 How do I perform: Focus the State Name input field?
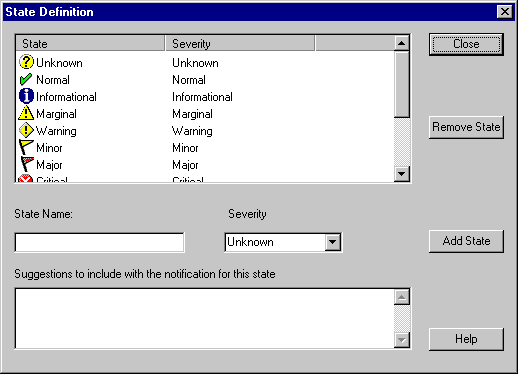99,242
